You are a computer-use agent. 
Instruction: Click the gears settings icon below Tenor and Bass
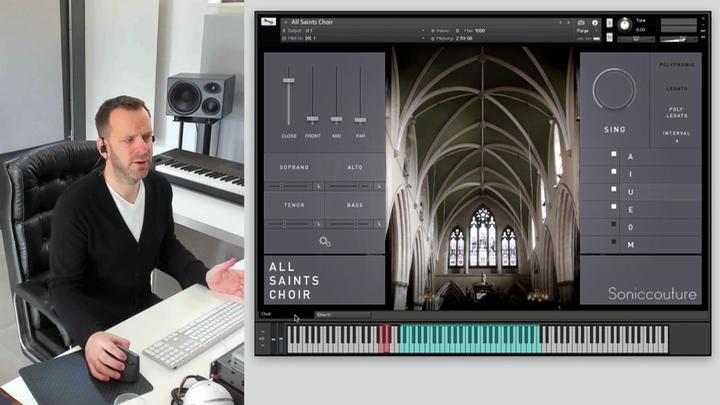click(325, 242)
